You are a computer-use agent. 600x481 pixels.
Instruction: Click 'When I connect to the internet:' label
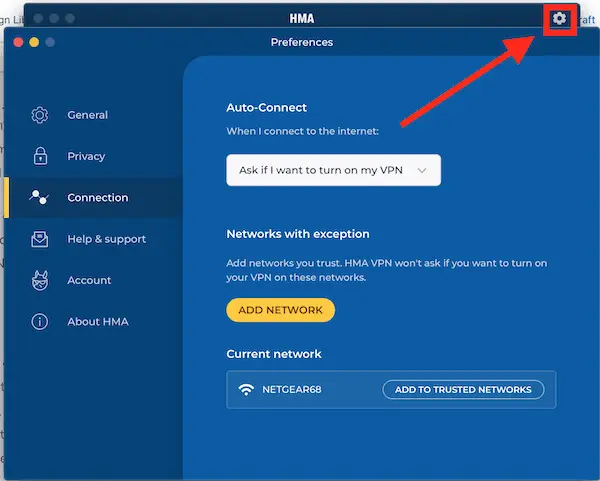(302, 131)
